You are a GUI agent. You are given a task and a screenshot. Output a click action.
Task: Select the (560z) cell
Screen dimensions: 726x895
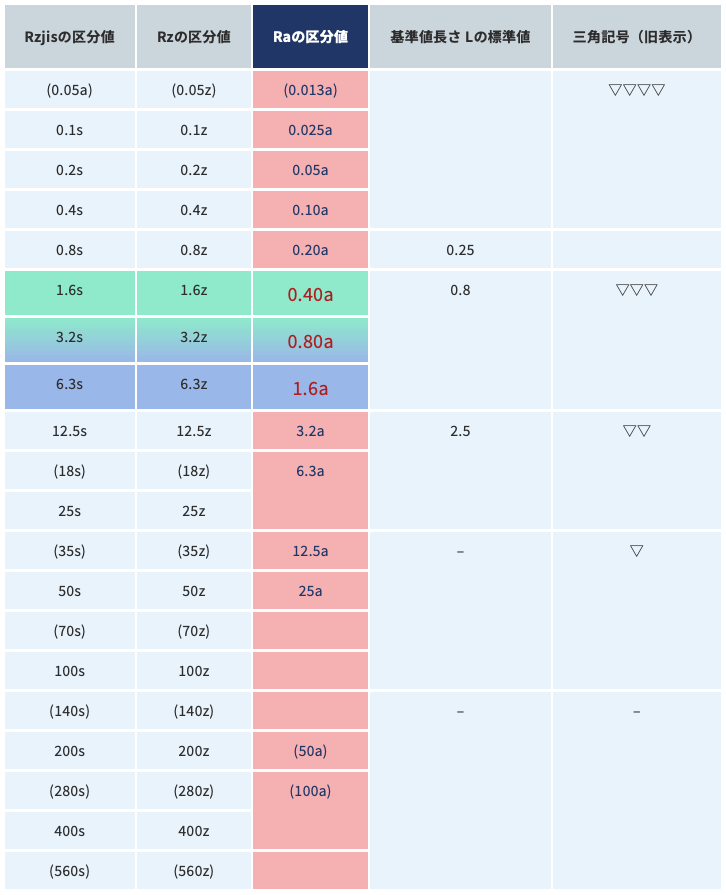[193, 870]
